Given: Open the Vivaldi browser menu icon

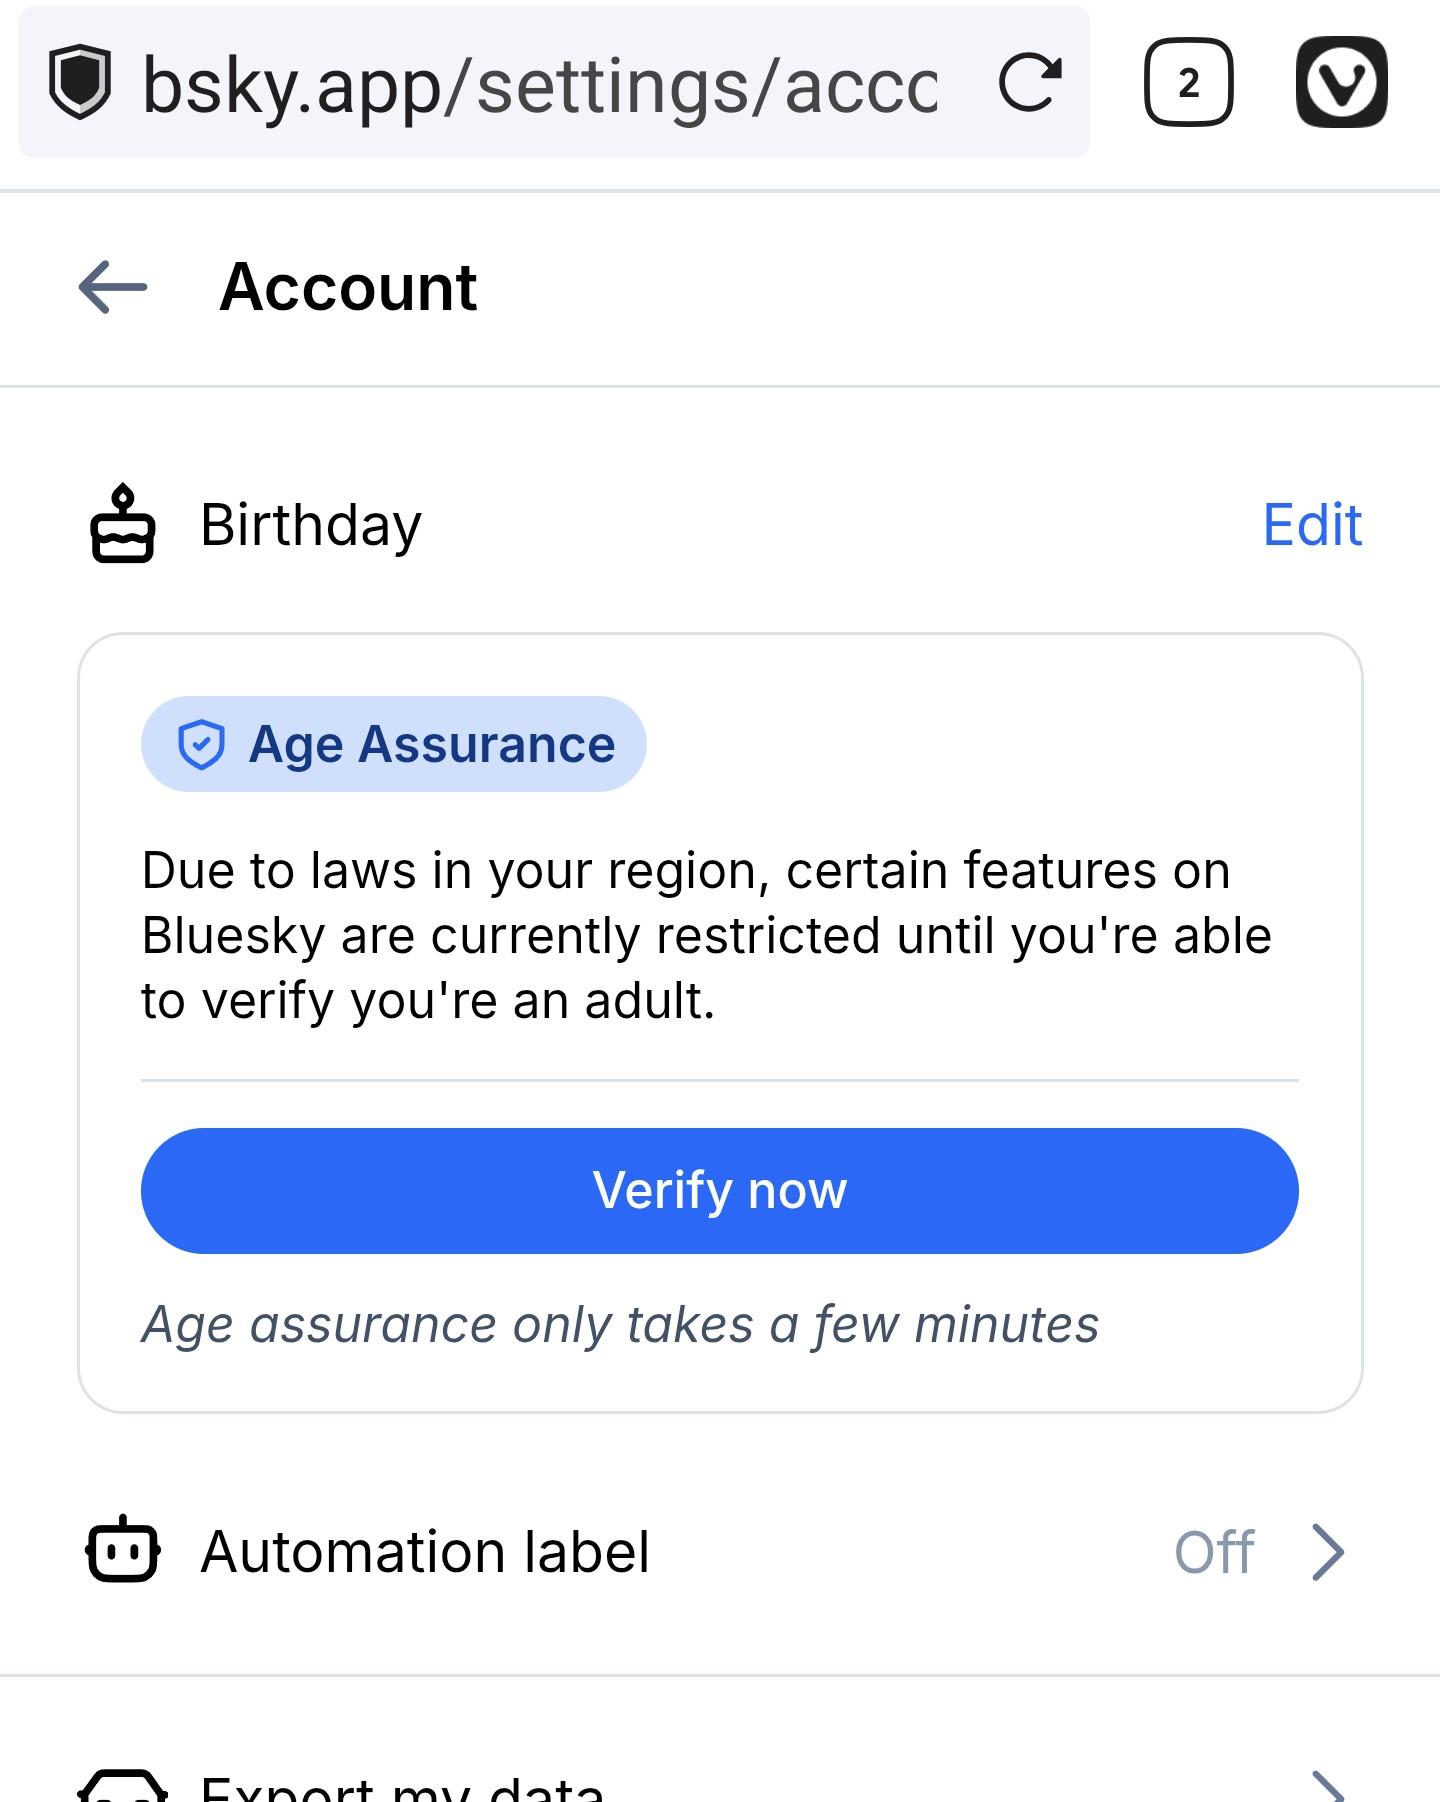Looking at the screenshot, I should coord(1340,82).
